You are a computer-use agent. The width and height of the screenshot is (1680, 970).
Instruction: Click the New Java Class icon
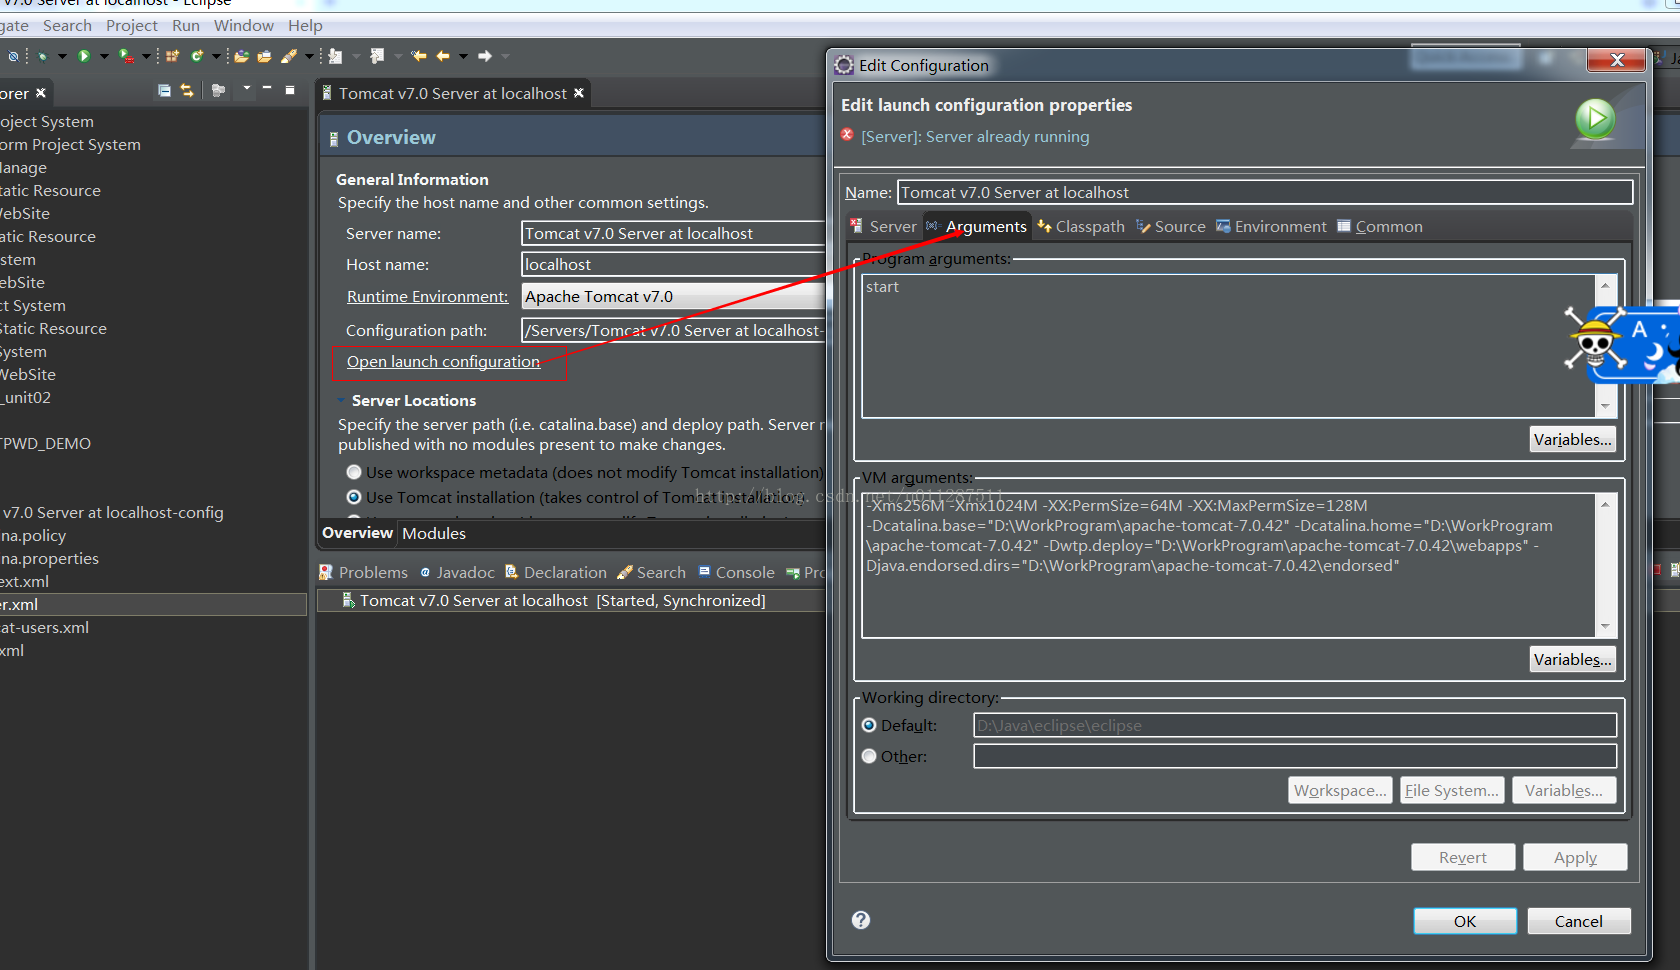(197, 56)
